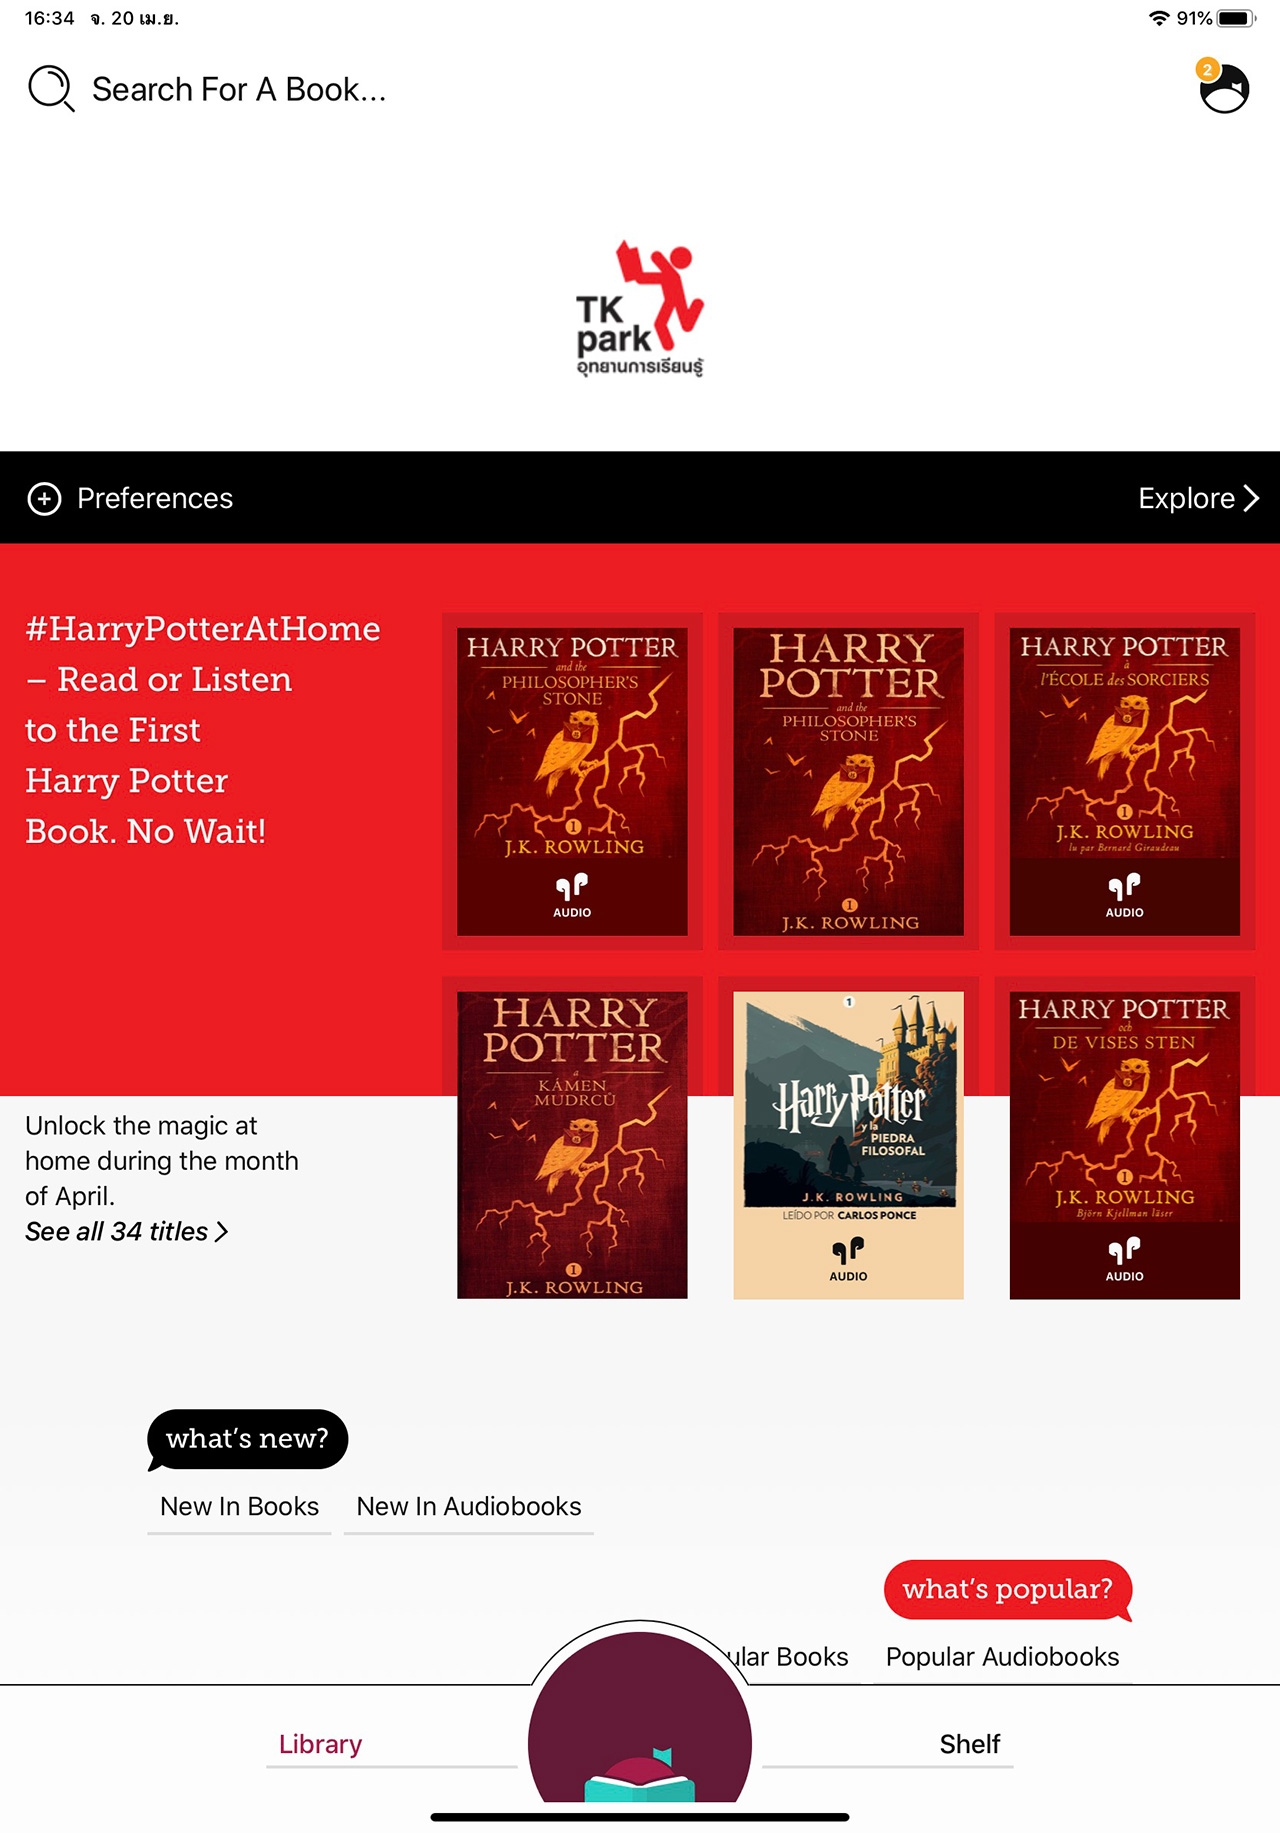Expand Explore with the chevron arrow
This screenshot has width=1280, height=1833.
(x=1198, y=498)
